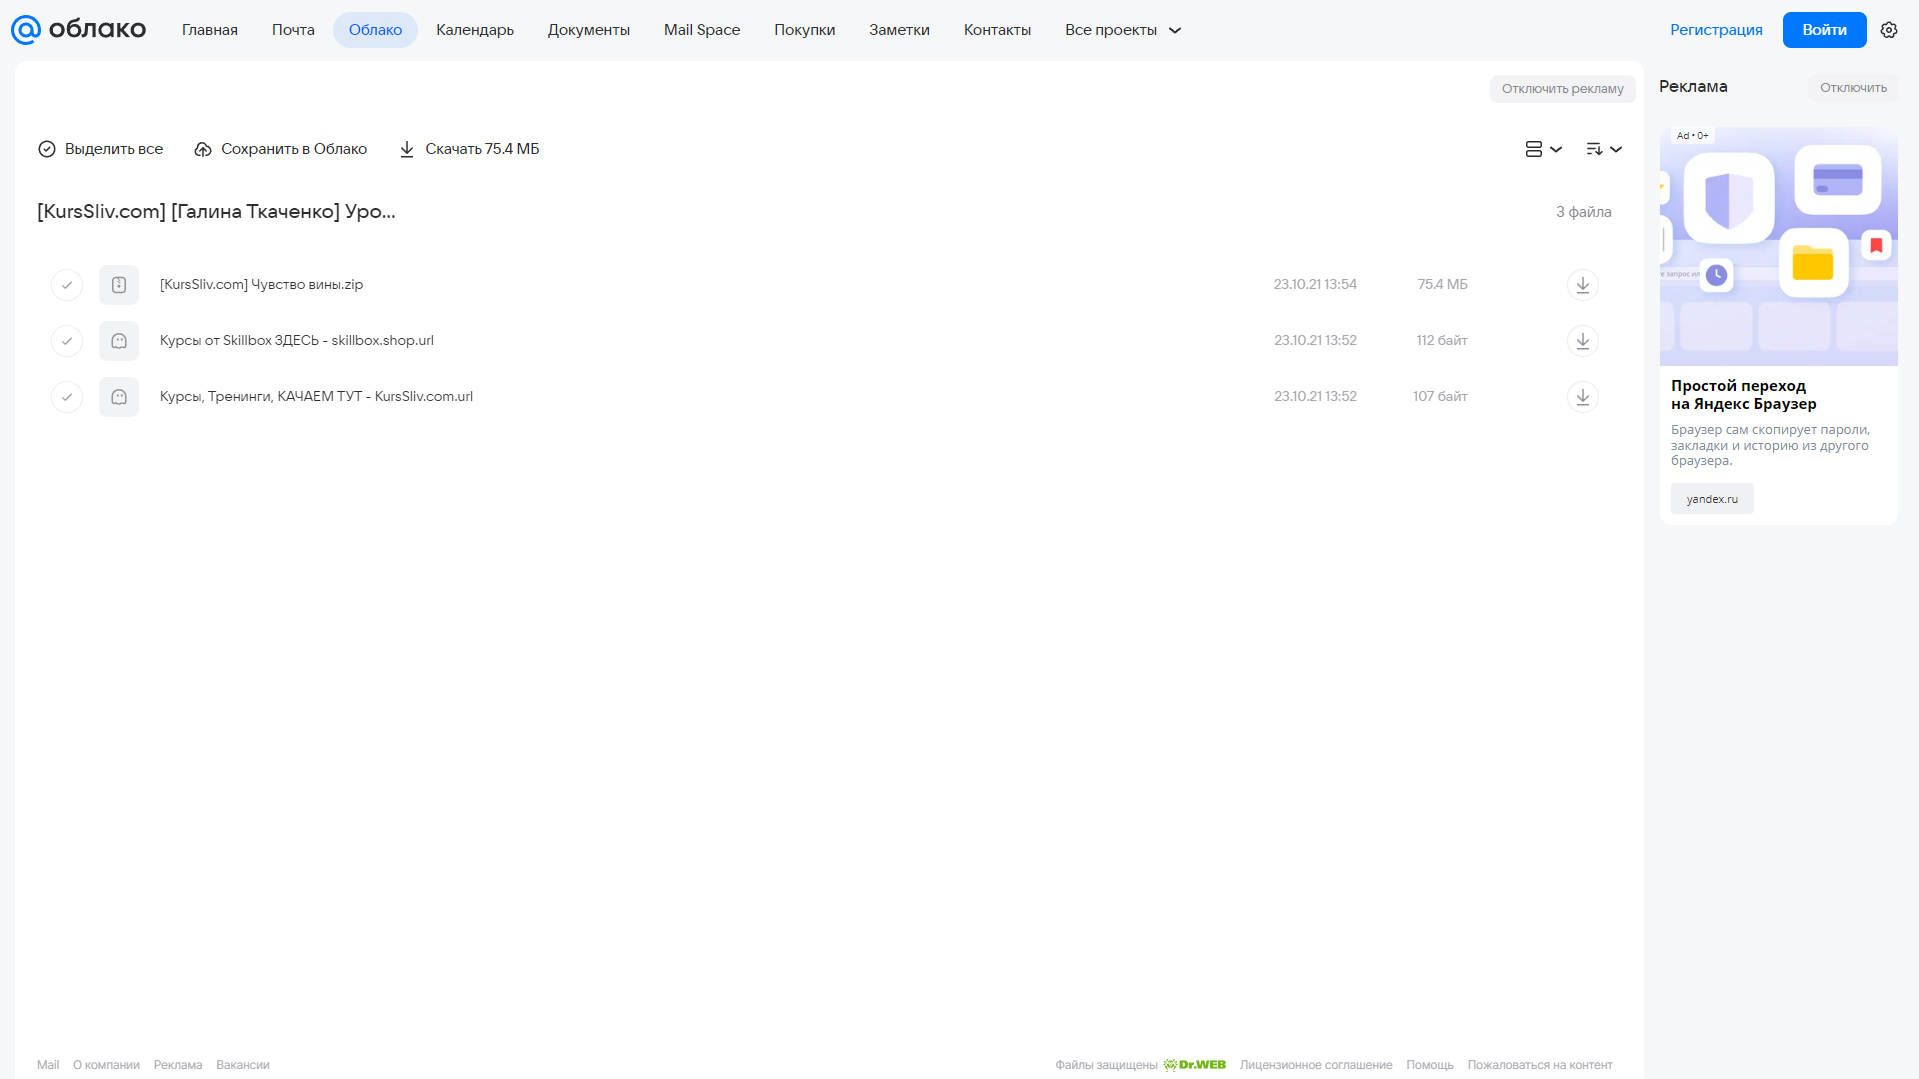The image size is (1919, 1079).
Task: Select all files with Выделить все
Action: (100, 149)
